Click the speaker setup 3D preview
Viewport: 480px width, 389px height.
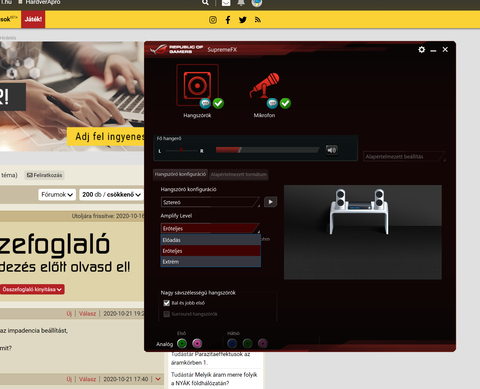tap(363, 232)
